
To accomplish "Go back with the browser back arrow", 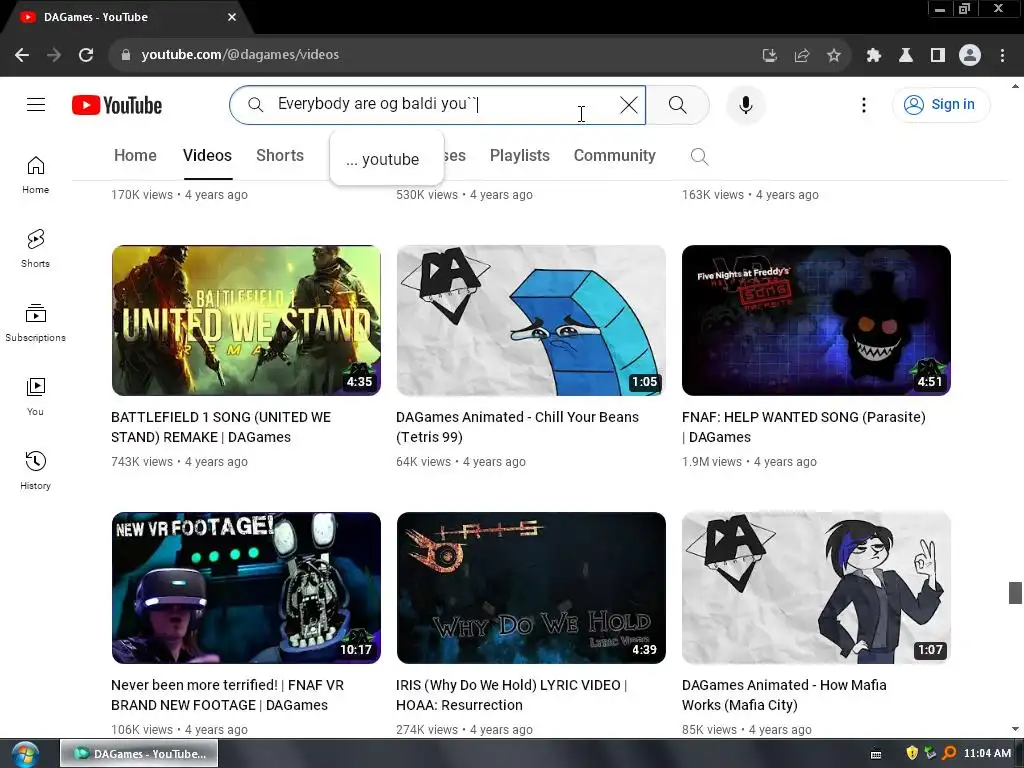I will pyautogui.click(x=22, y=55).
